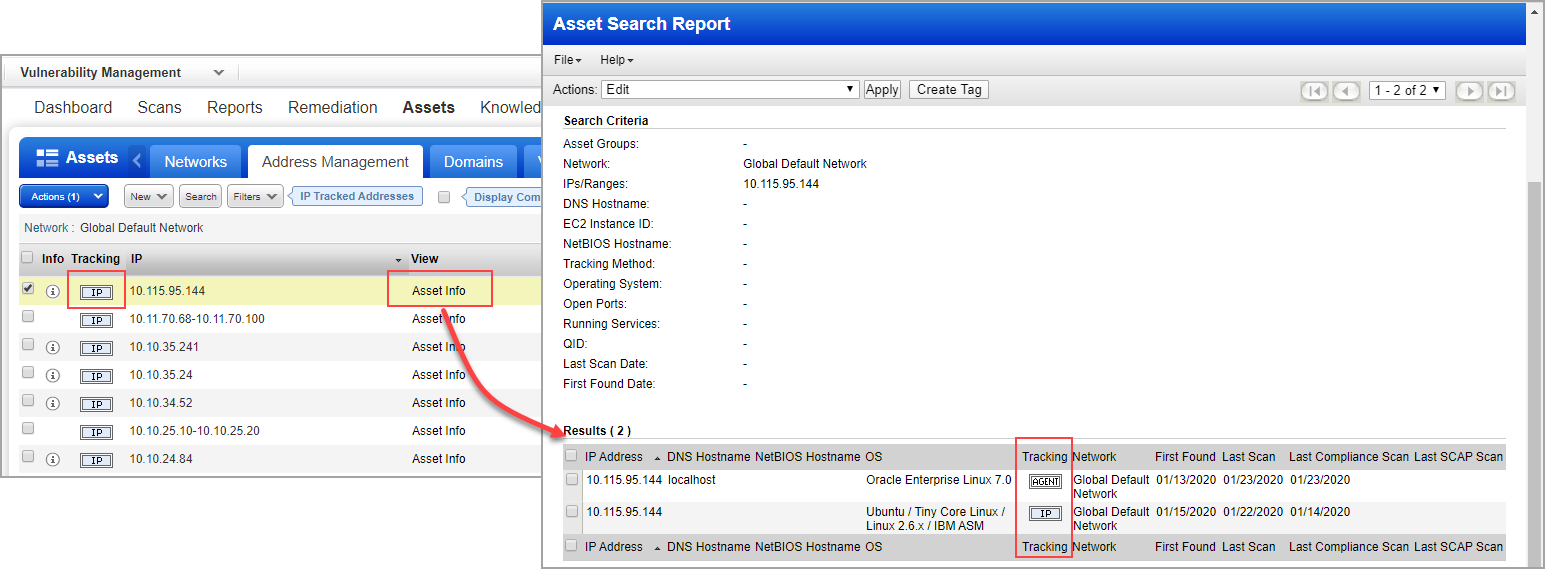Sort results by Last Scan column header

pyautogui.click(x=1249, y=456)
